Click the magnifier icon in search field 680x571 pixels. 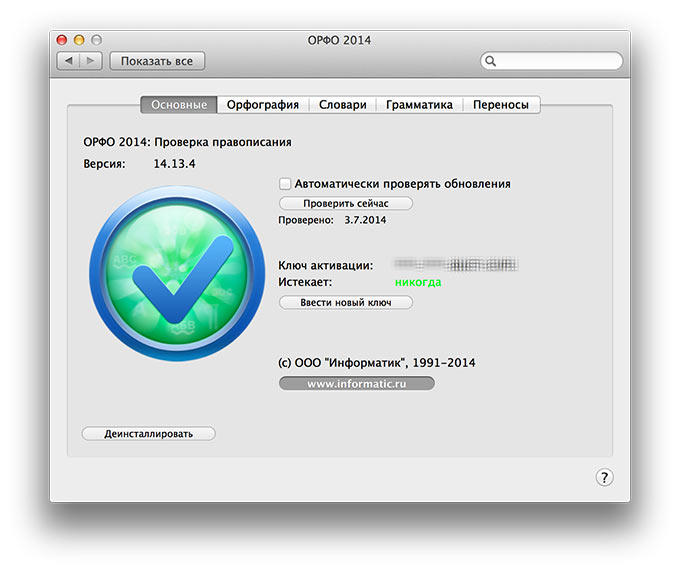click(x=490, y=61)
